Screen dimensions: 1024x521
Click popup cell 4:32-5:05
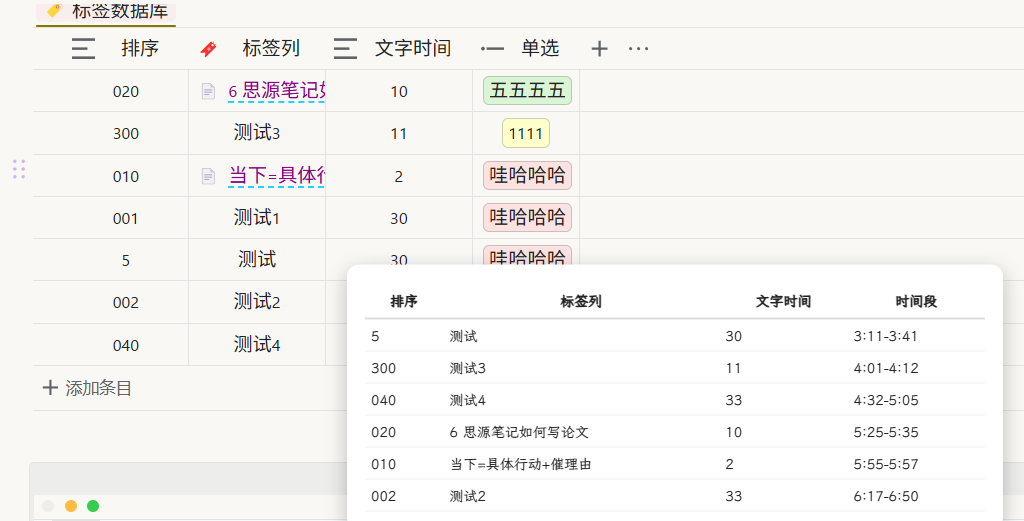(x=886, y=400)
